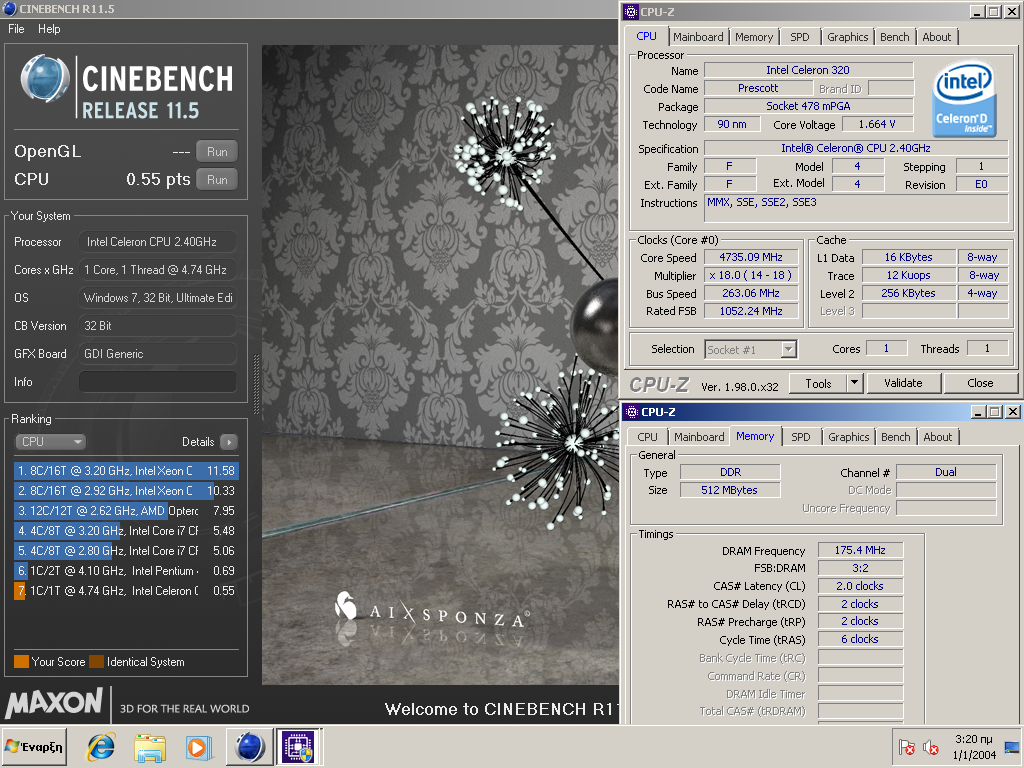Click the Info input field in Your System

point(157,382)
